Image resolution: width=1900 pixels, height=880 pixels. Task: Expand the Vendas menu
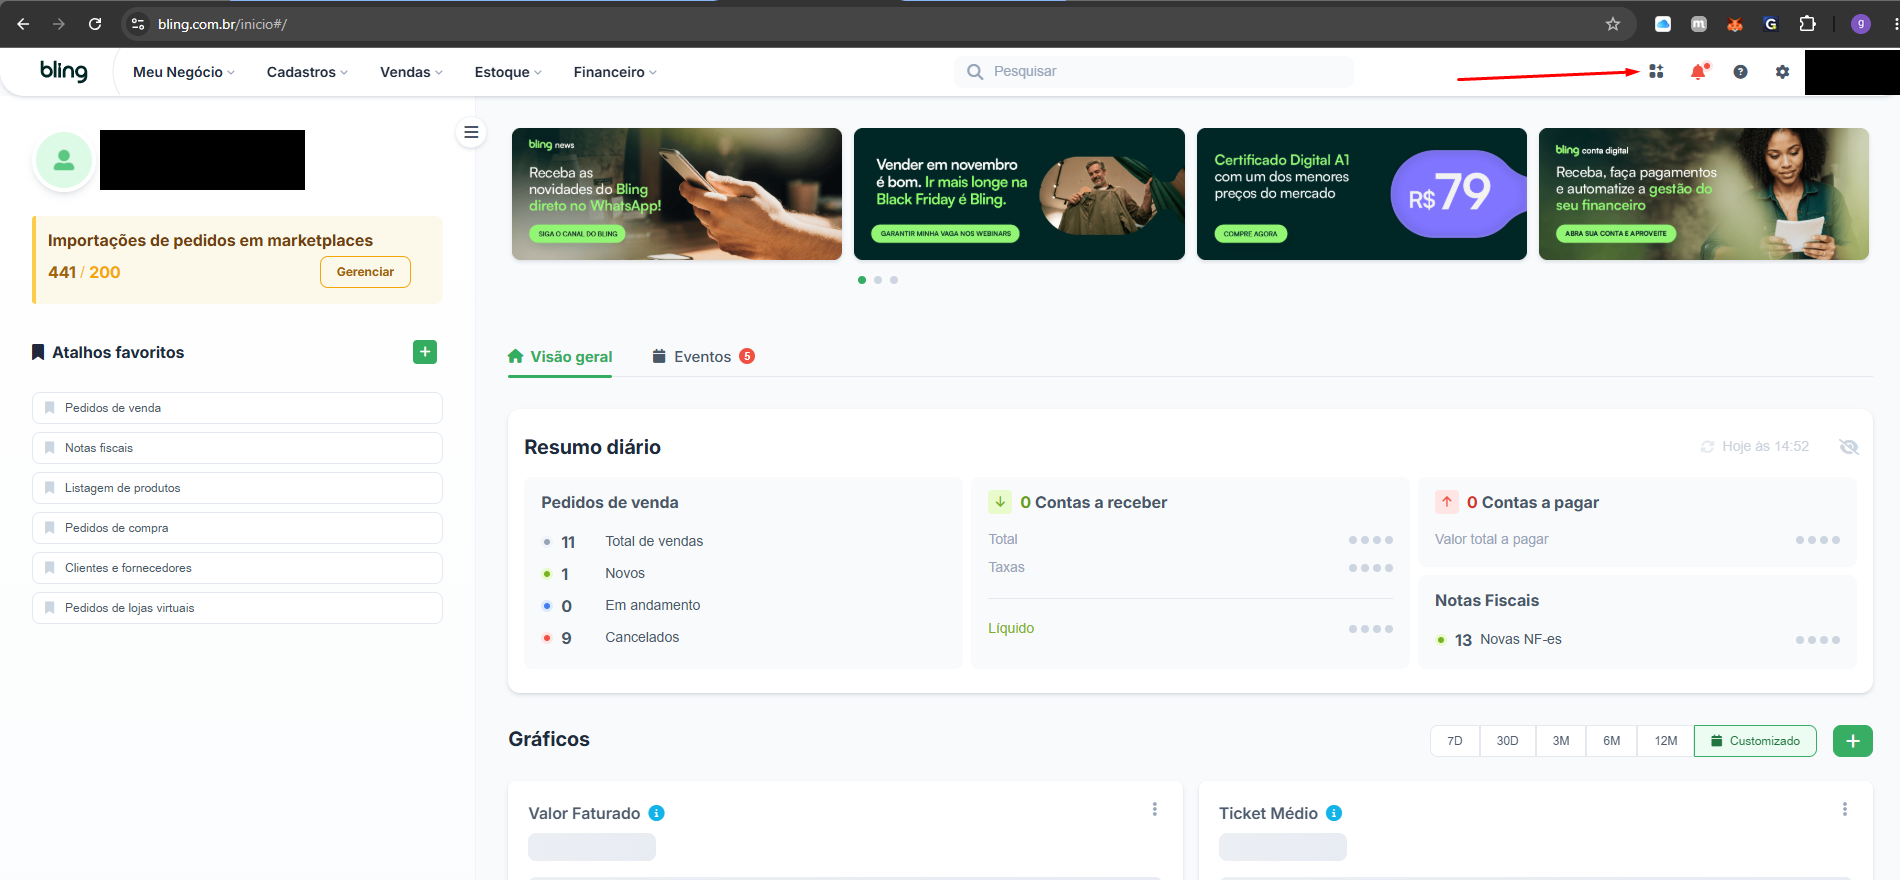[411, 72]
